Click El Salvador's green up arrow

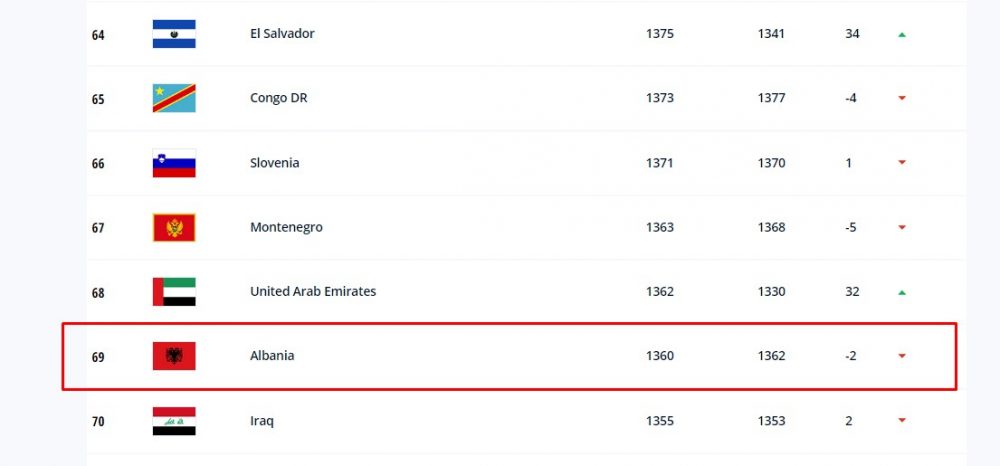pyautogui.click(x=902, y=34)
